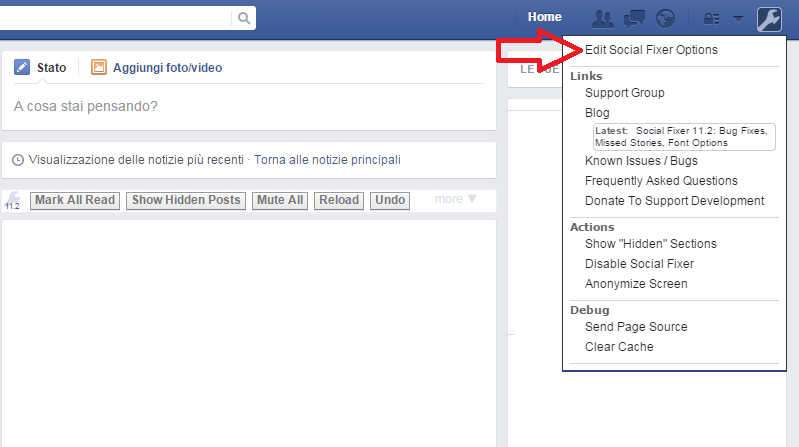Choose Donate To Support Development

[x=674, y=201]
